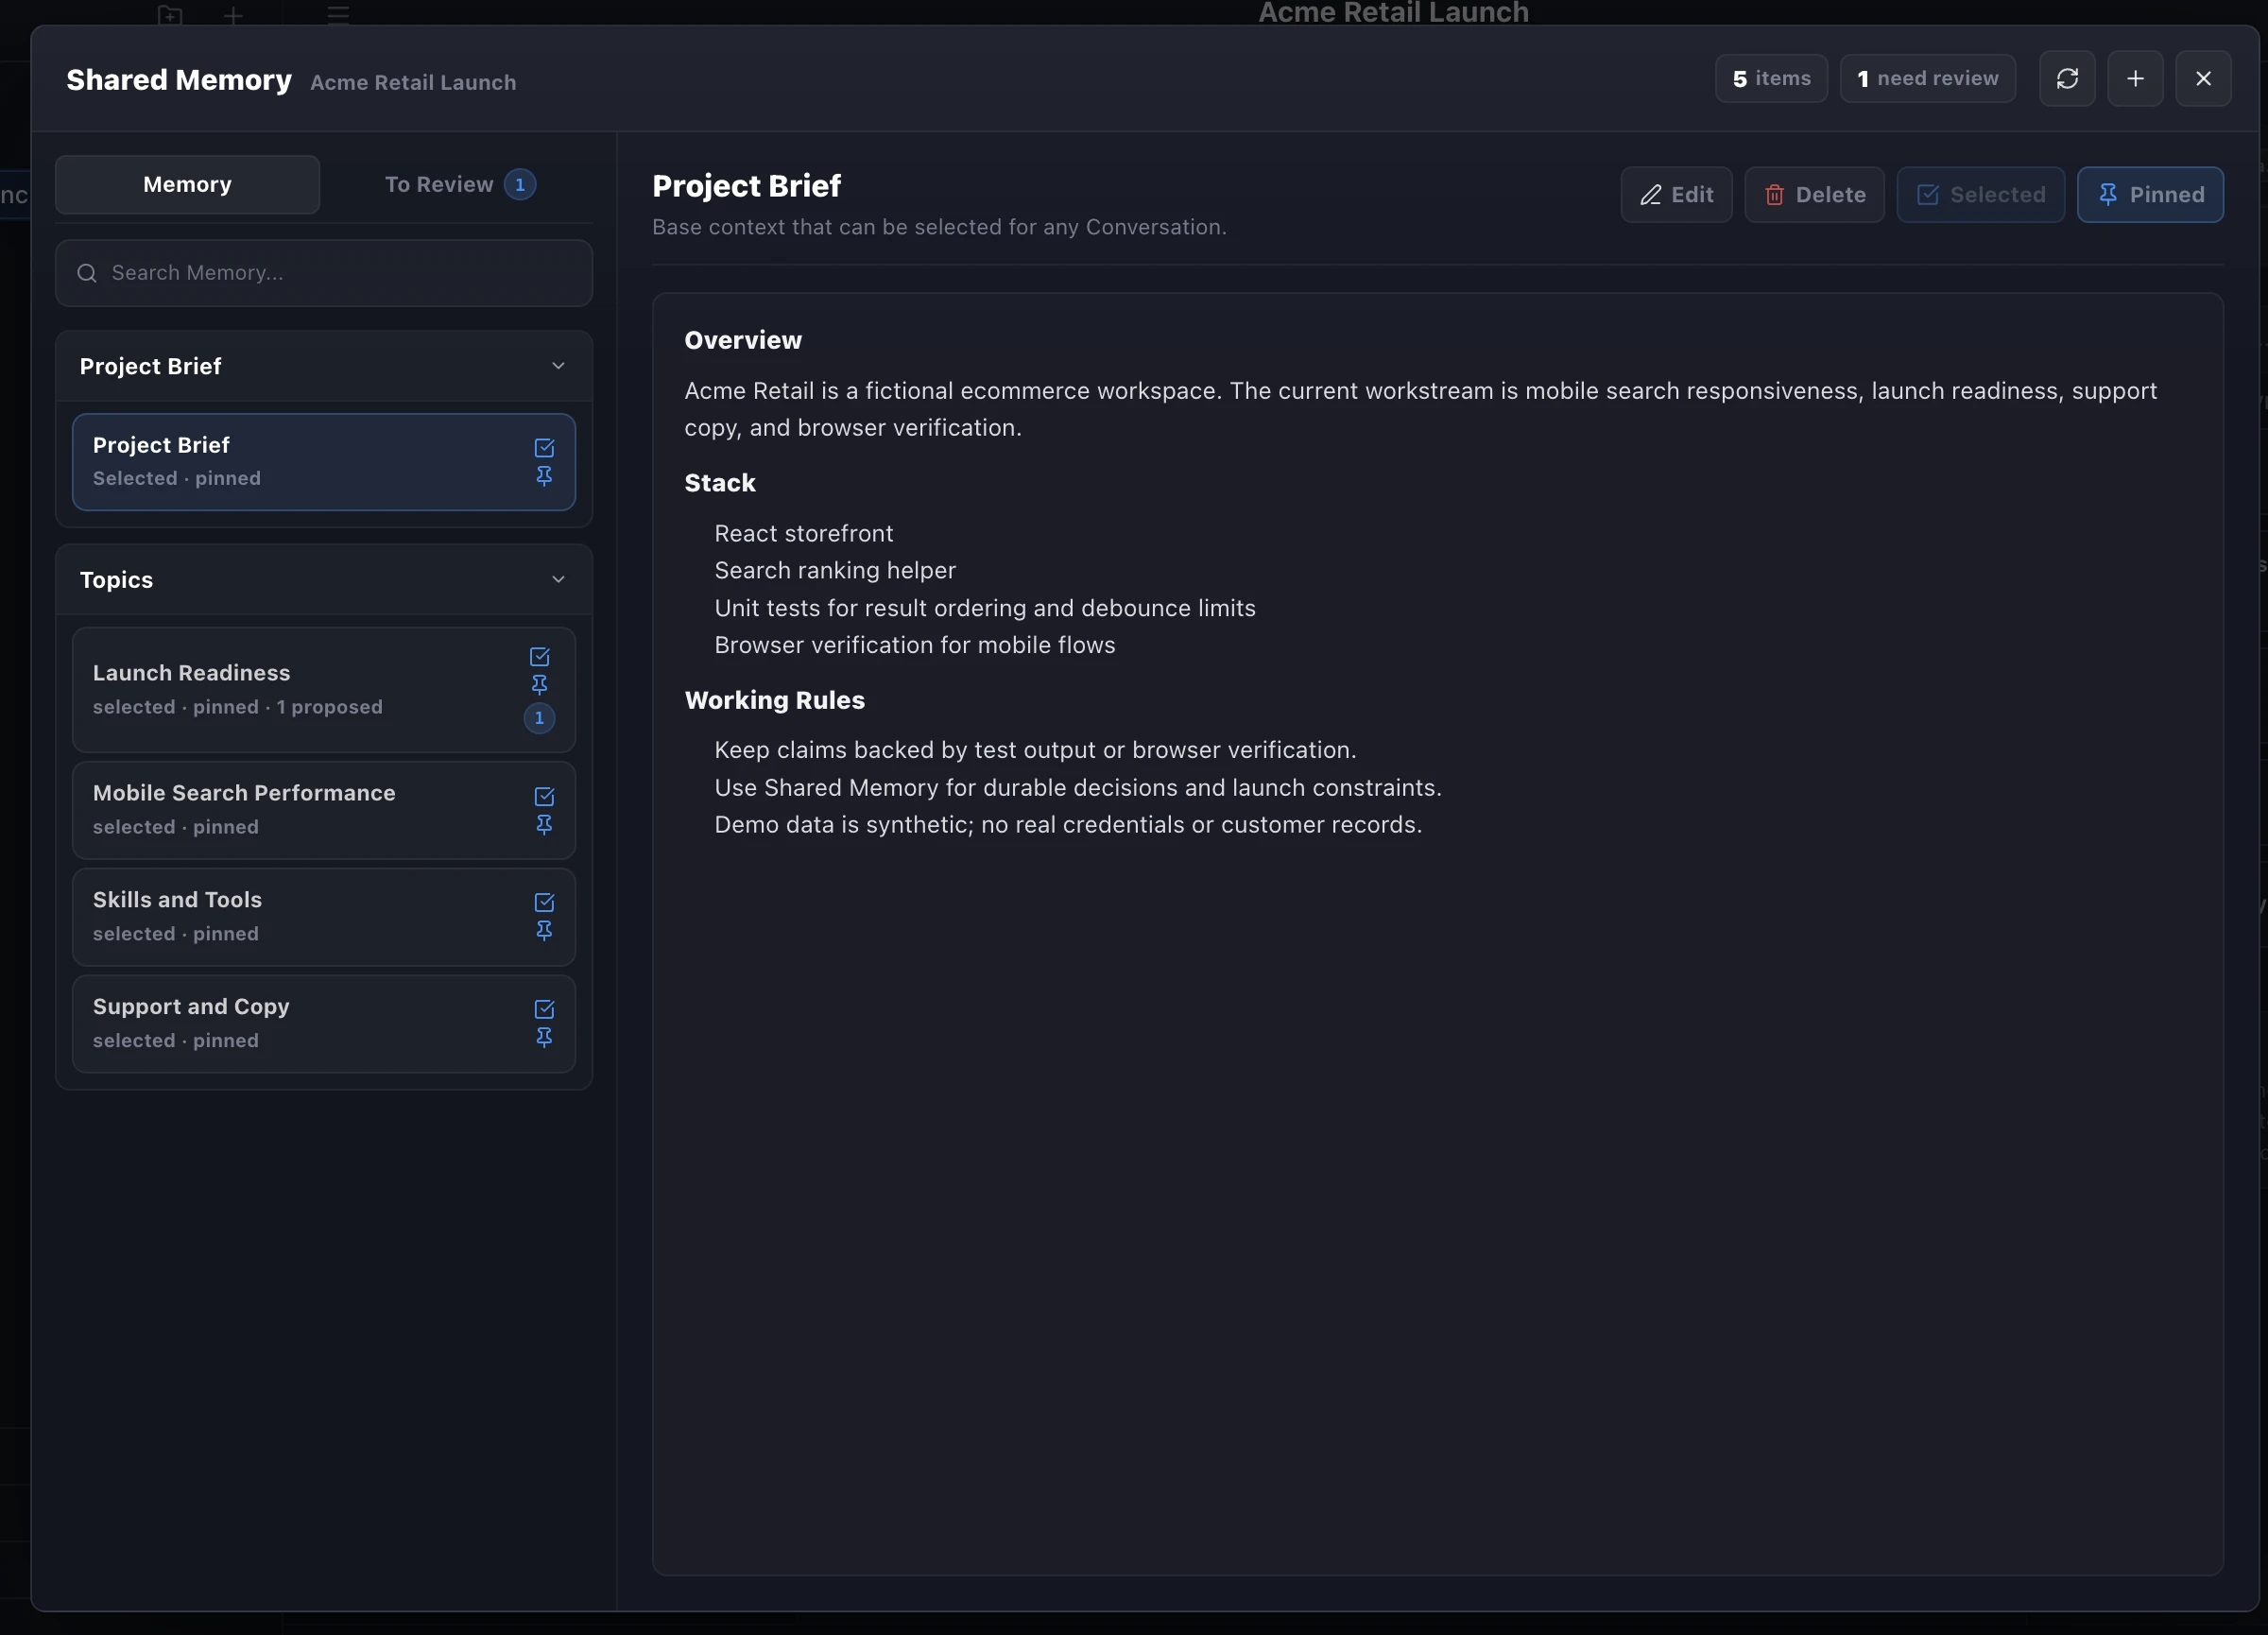
Task: Click the 5 items counter
Action: (x=1771, y=79)
